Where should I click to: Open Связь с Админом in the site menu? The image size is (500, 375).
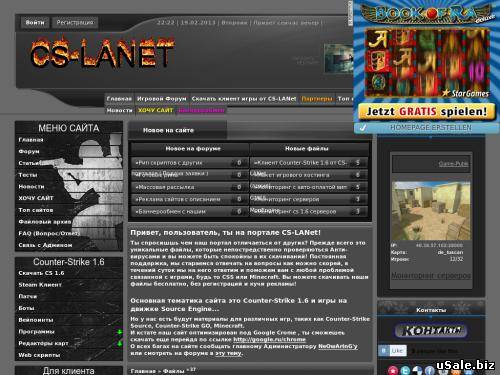pos(45,245)
